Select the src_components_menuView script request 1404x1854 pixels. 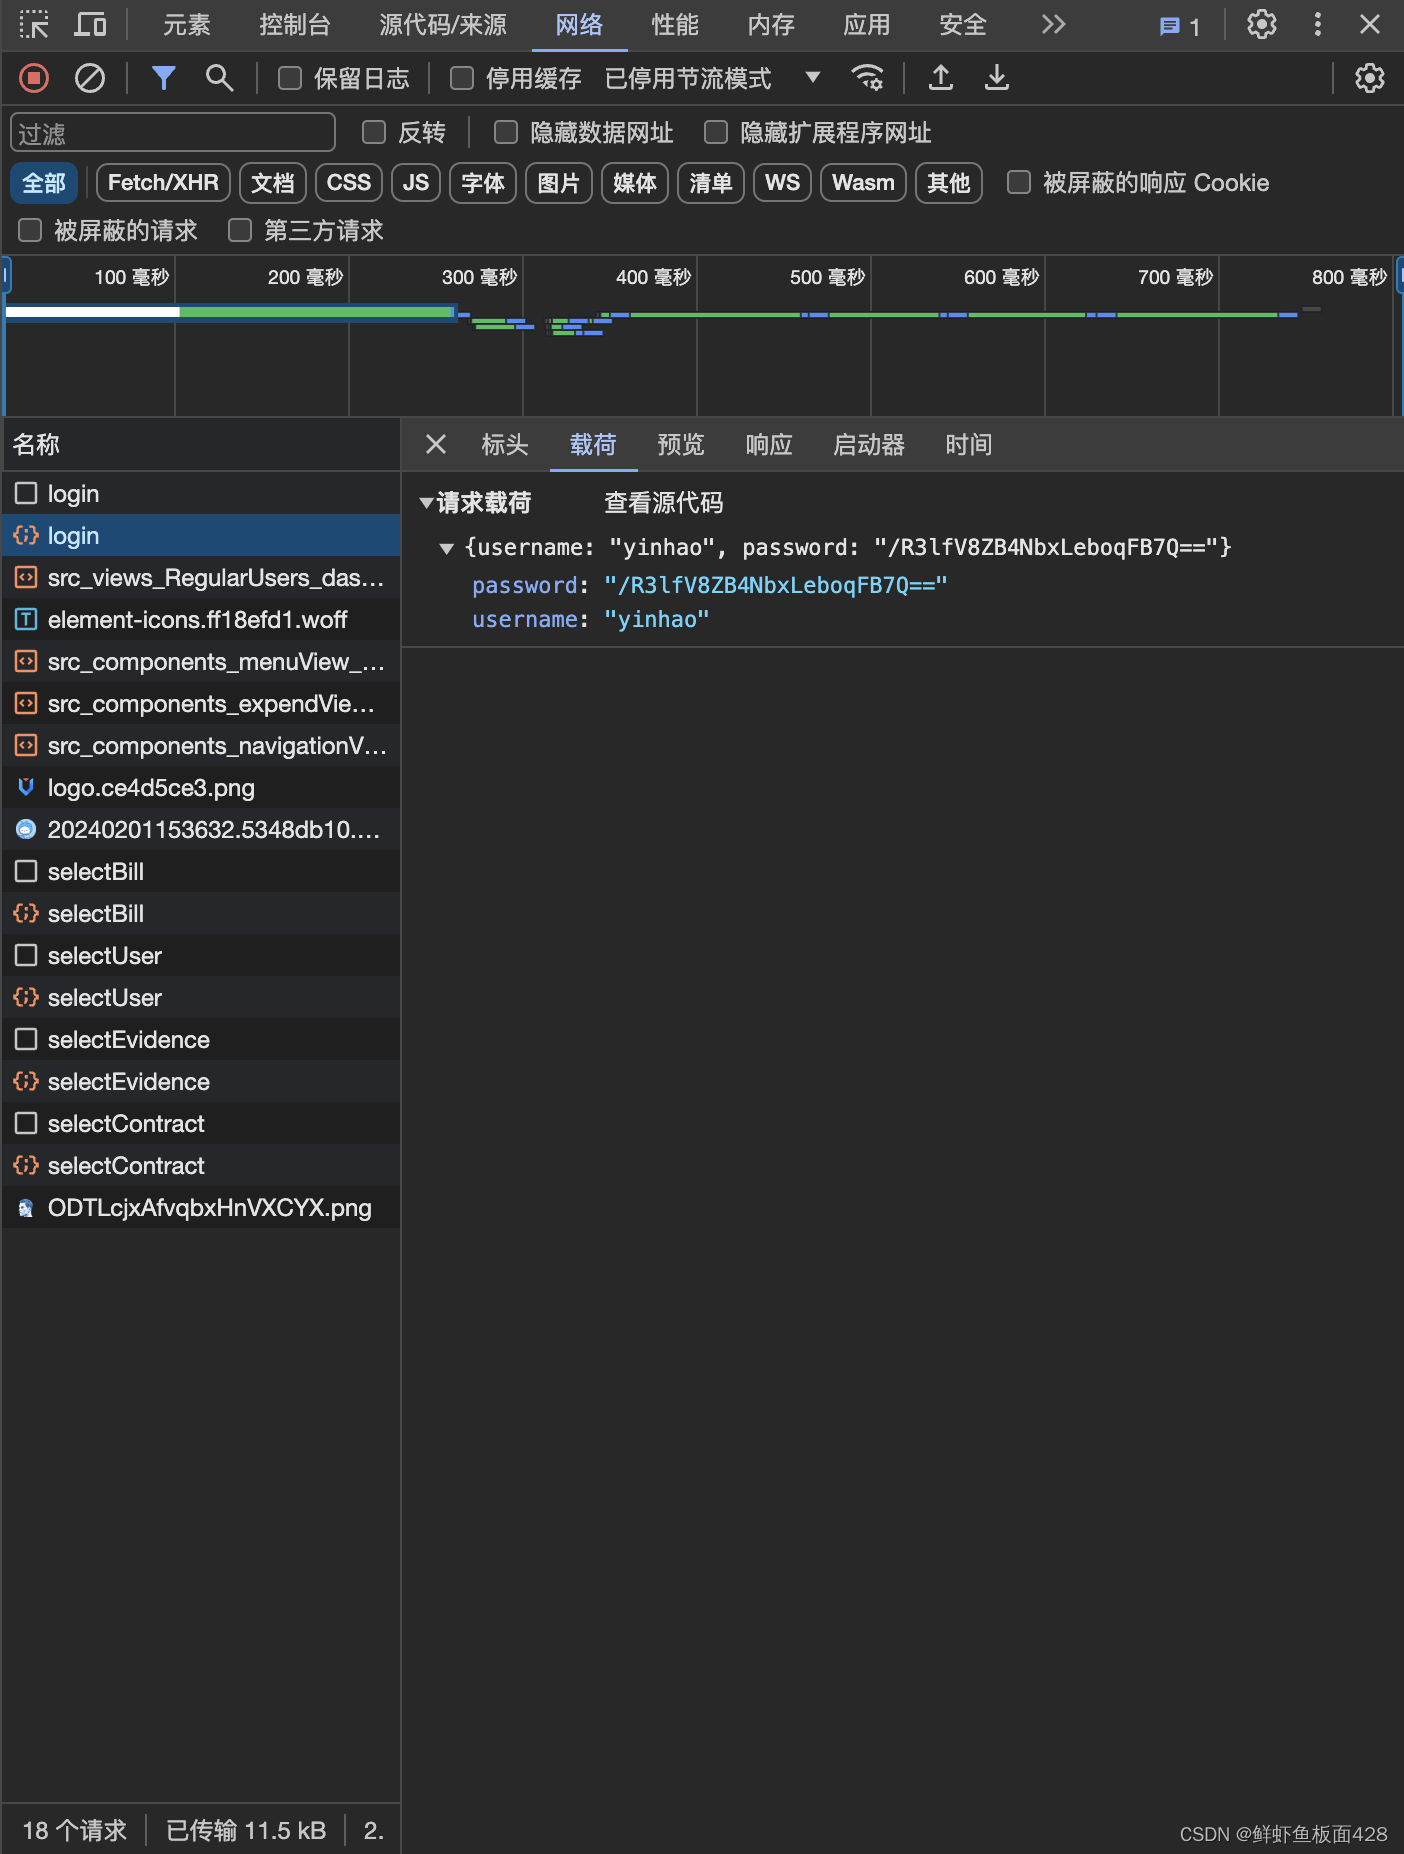click(x=201, y=662)
